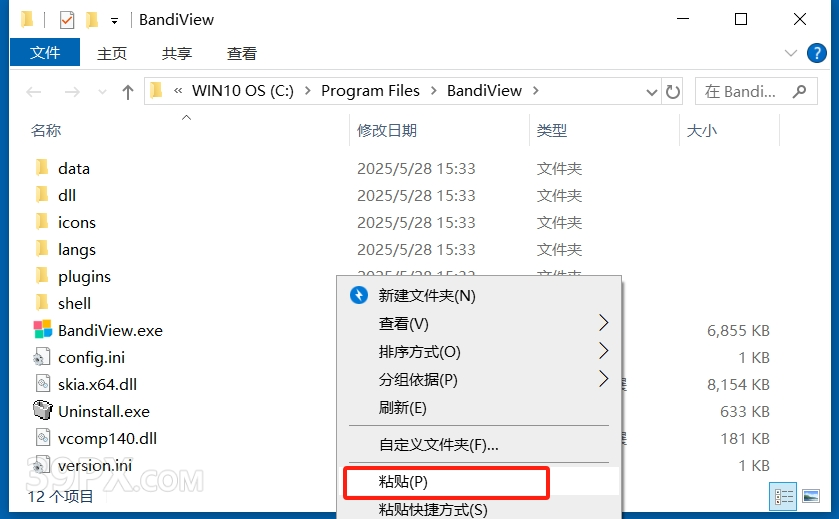Click the 6,855 KB size value
The image size is (839, 519).
click(738, 331)
